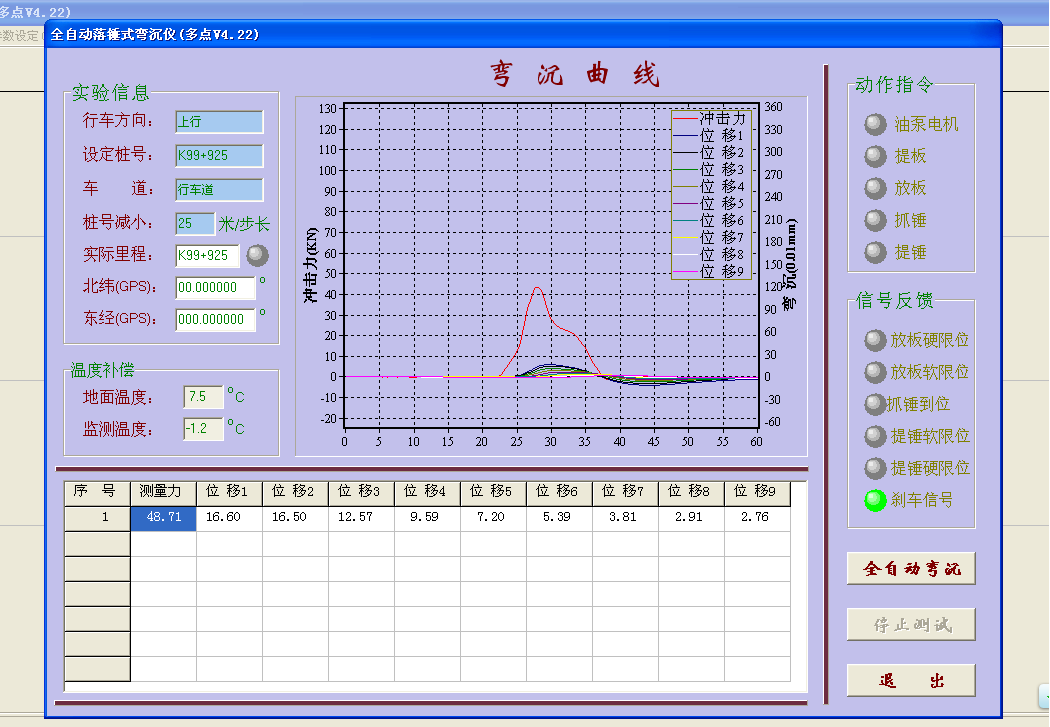Screen dimensions: 1050x727
Task: Click the 提锤软限位 signal lamp
Action: pyautogui.click(x=875, y=436)
